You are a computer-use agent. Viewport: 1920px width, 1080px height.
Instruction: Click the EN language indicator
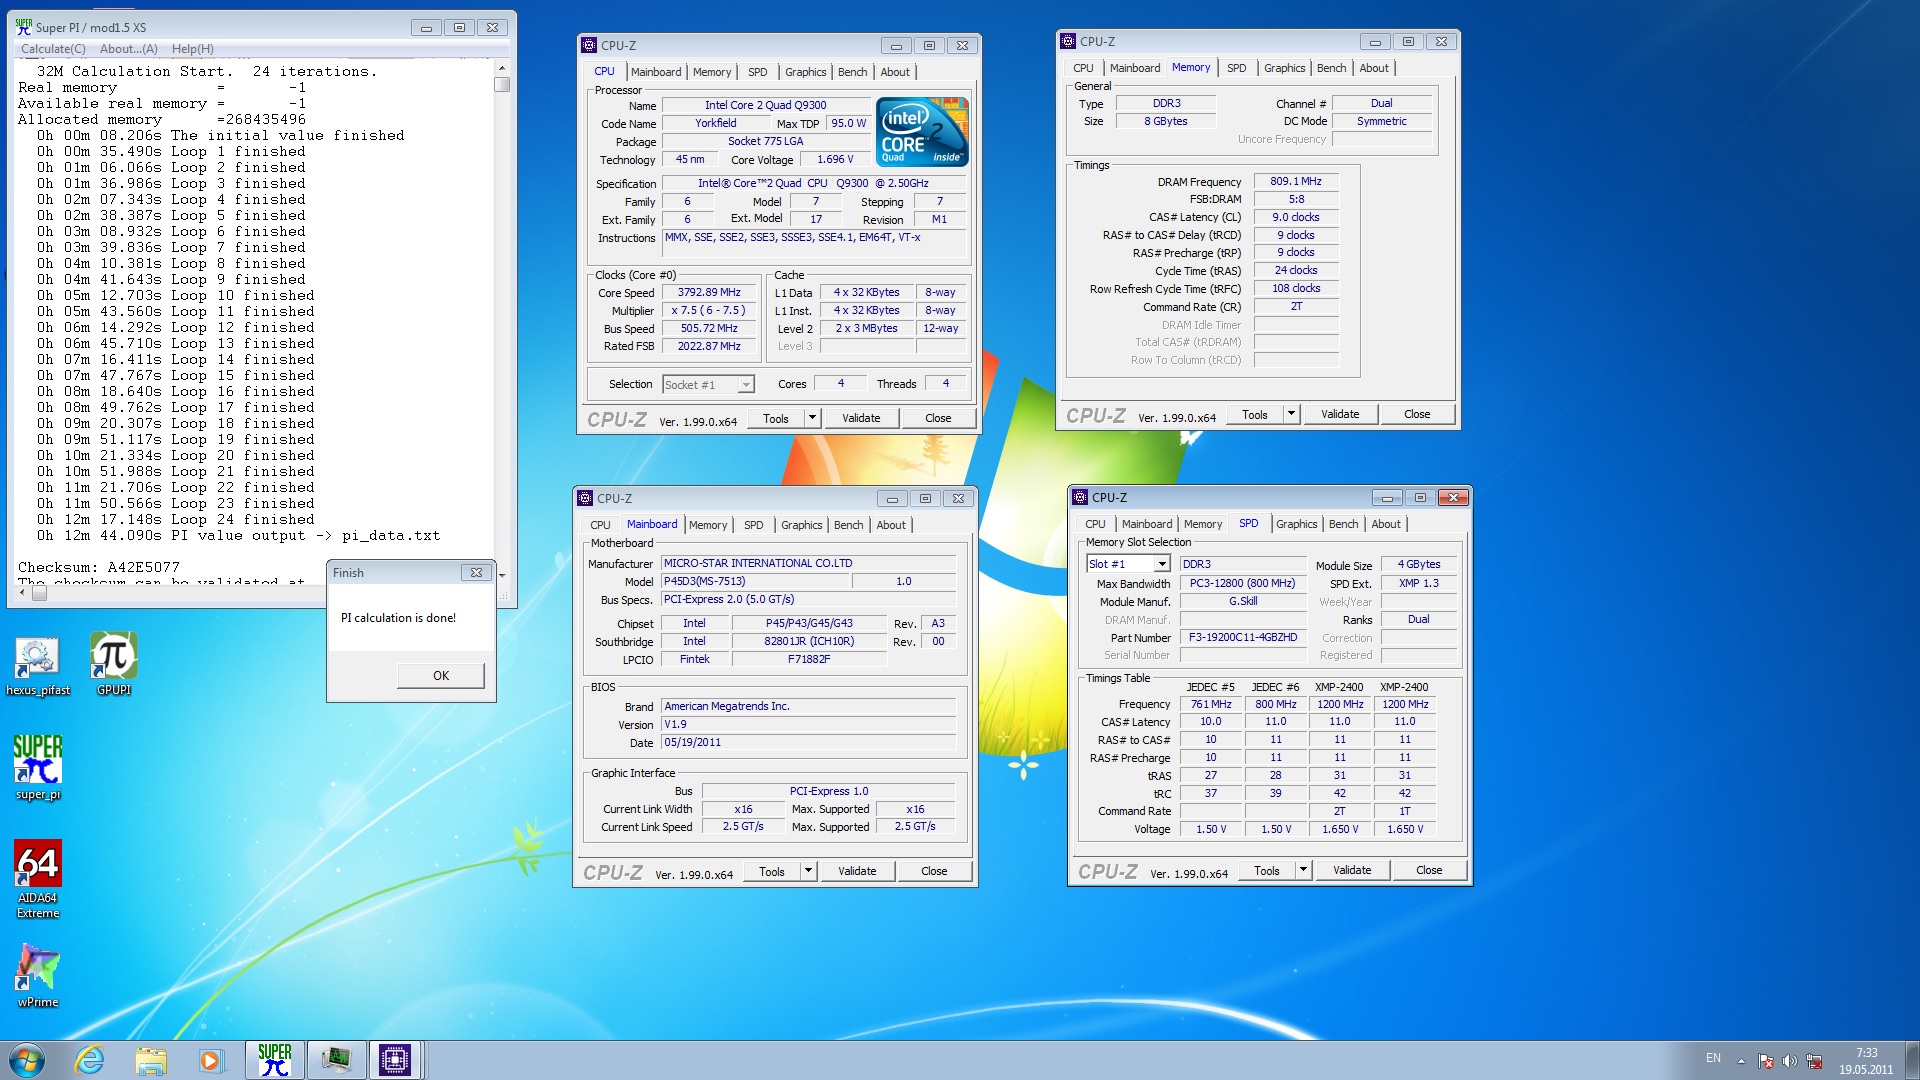click(1713, 1058)
